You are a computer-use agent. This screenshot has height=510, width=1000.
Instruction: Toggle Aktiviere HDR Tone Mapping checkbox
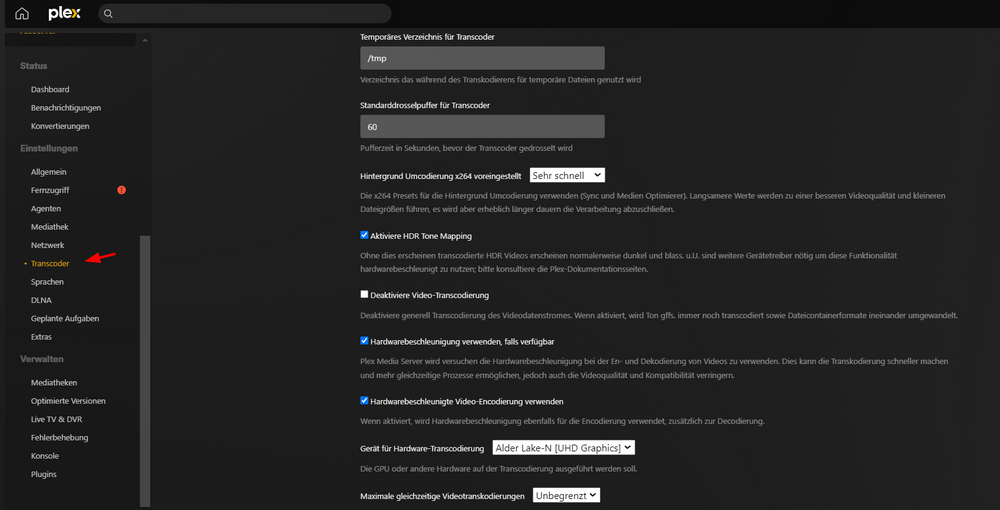coord(364,235)
